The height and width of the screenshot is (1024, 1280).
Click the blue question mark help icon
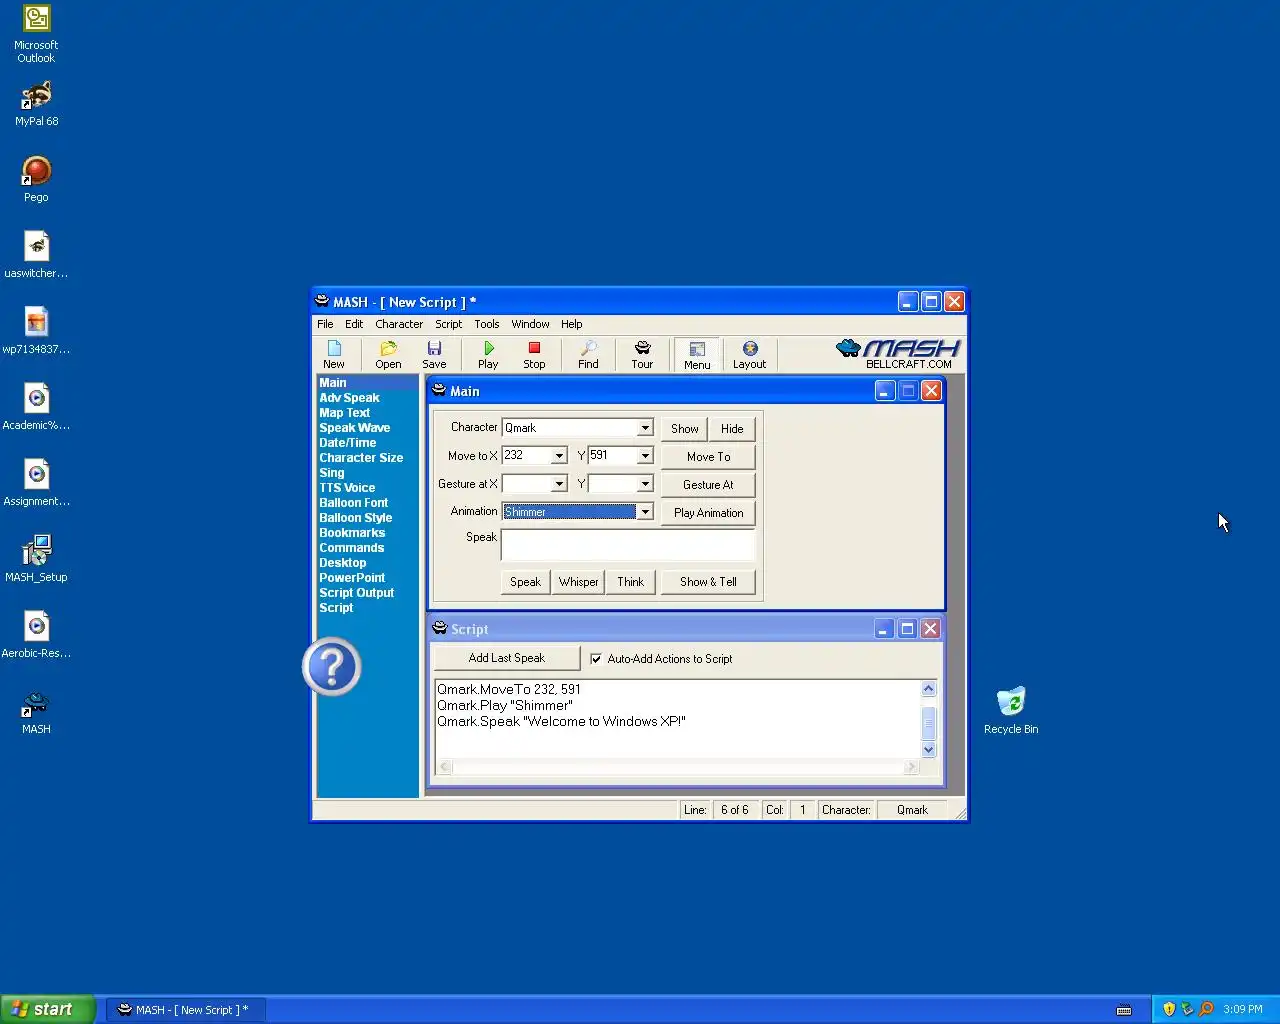click(332, 667)
